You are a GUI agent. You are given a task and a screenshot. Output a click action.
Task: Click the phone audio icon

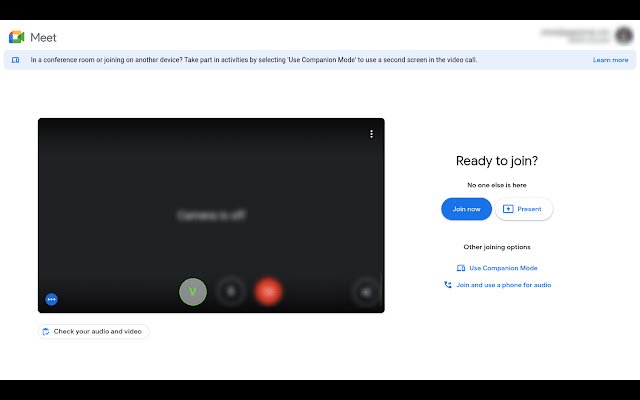(x=448, y=285)
